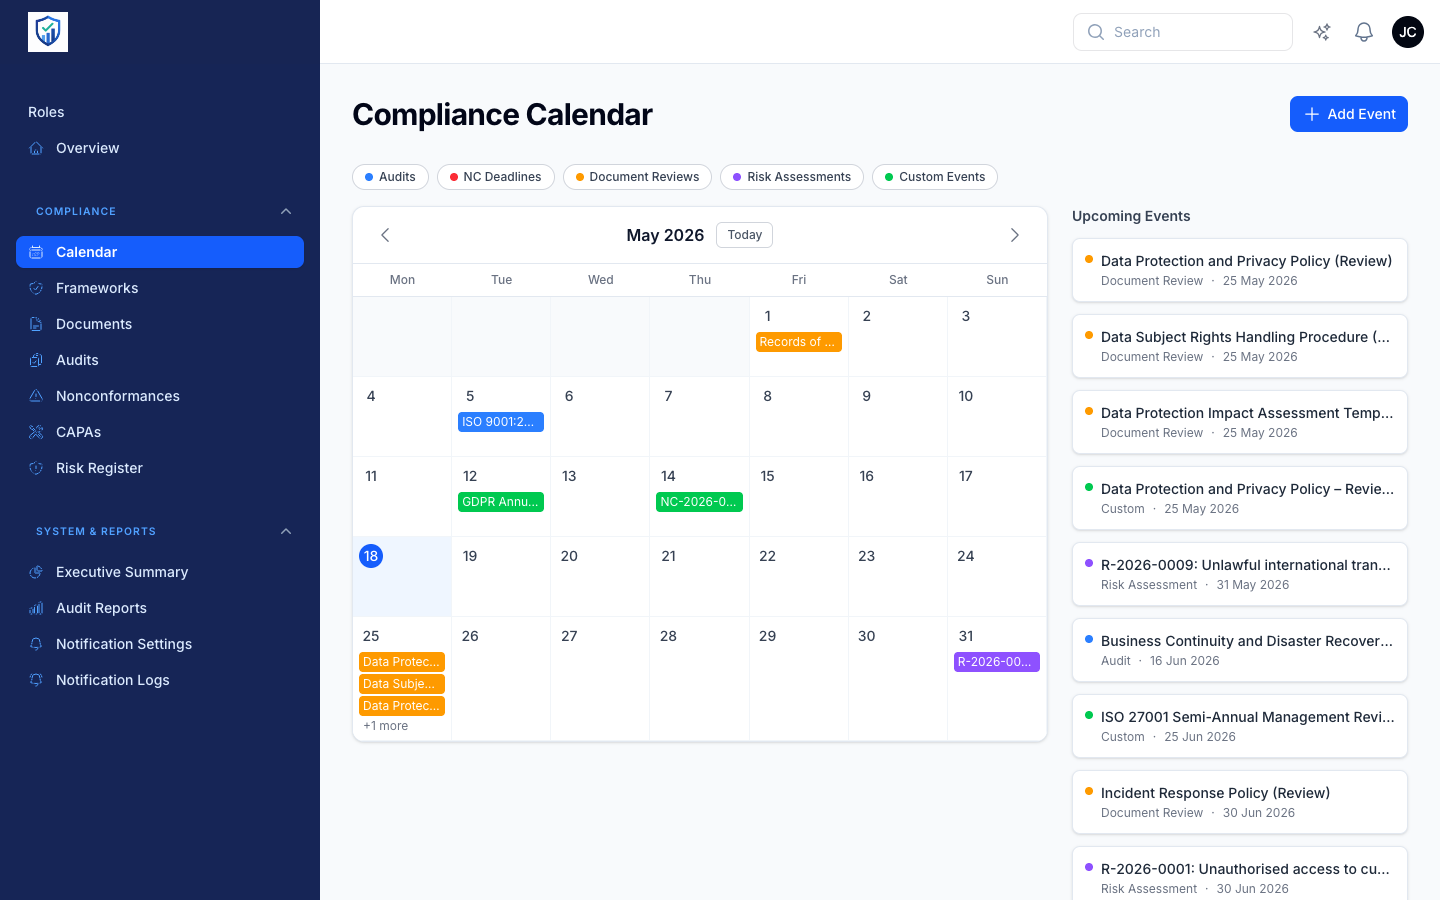
Task: Click the Executive Summary chart icon
Action: tap(36, 572)
